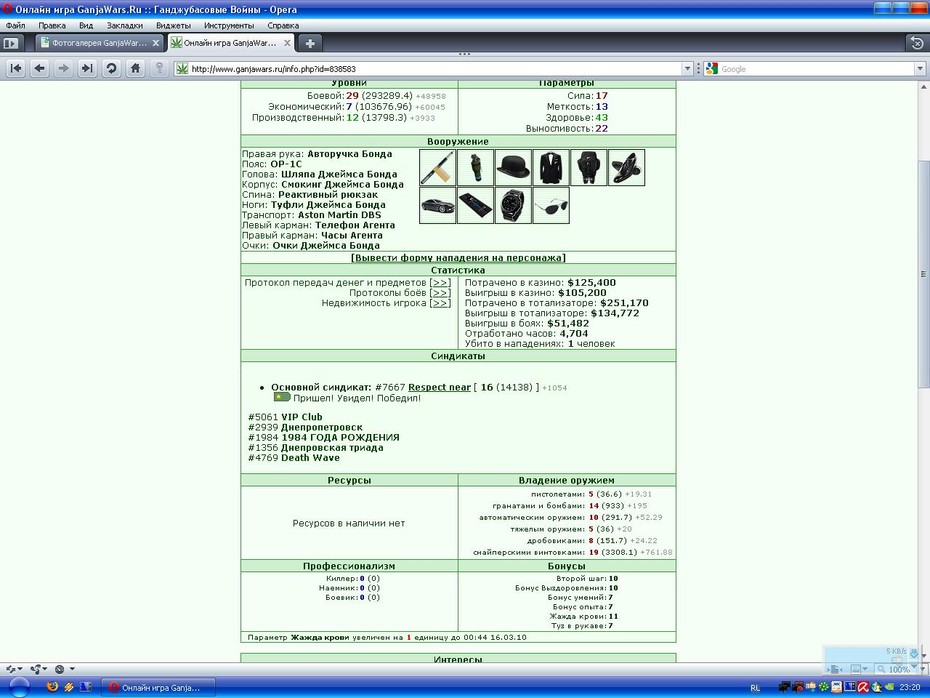Open the Файл menu
Viewport: 930px width, 698px height.
coord(15,26)
